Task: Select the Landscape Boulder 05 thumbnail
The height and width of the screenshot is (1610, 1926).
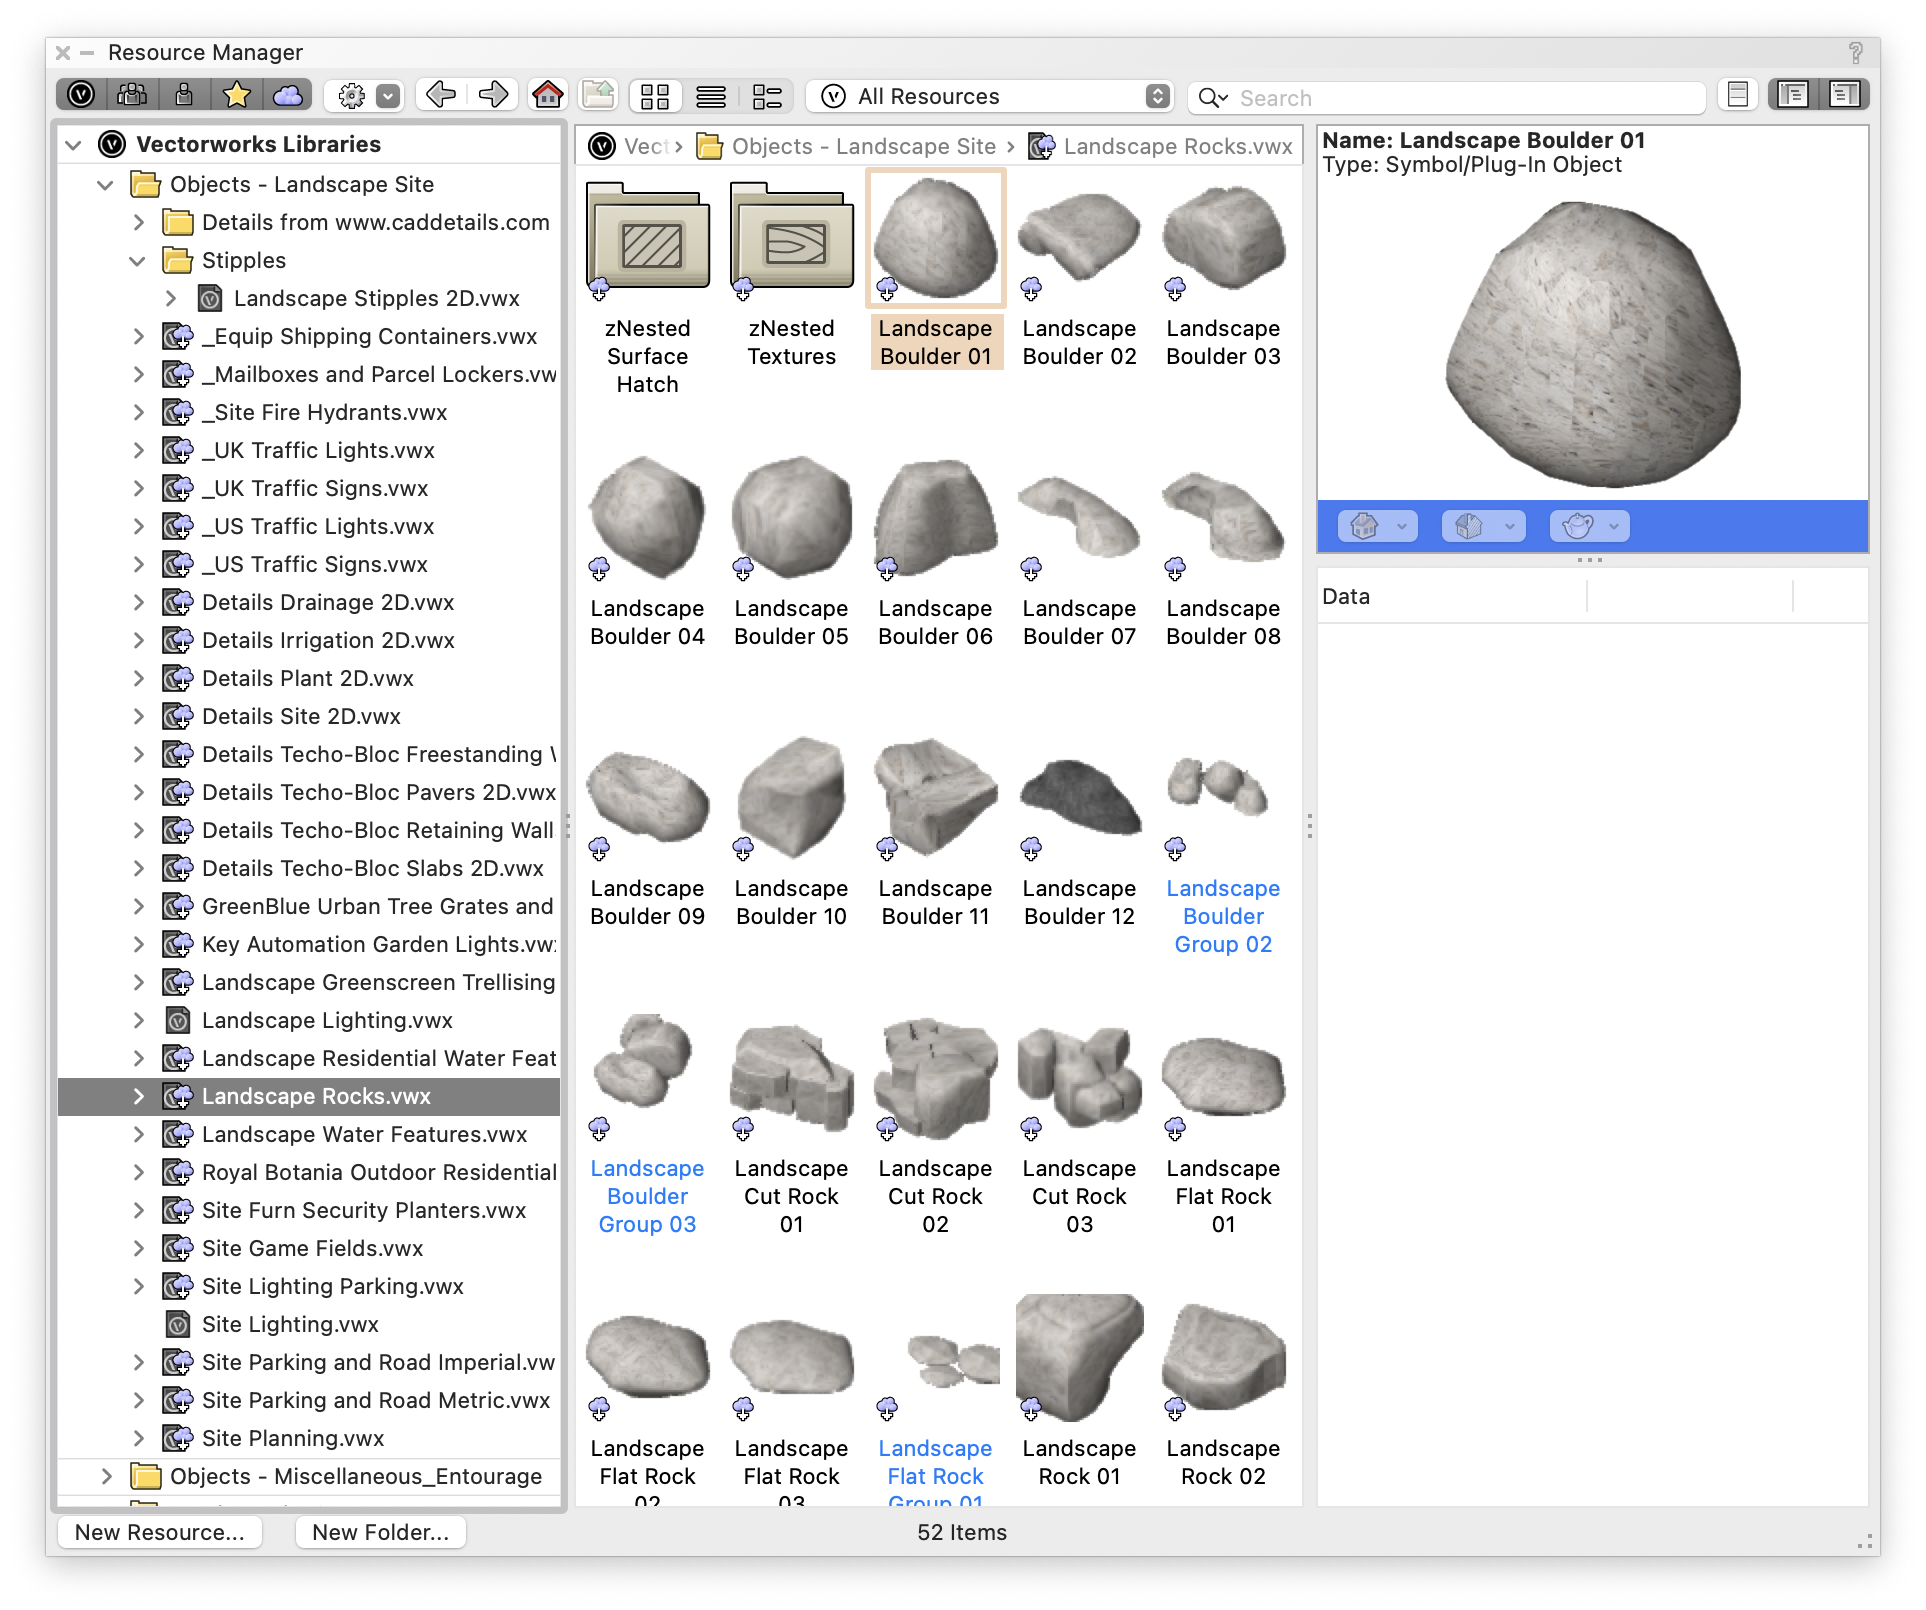Action: point(791,518)
